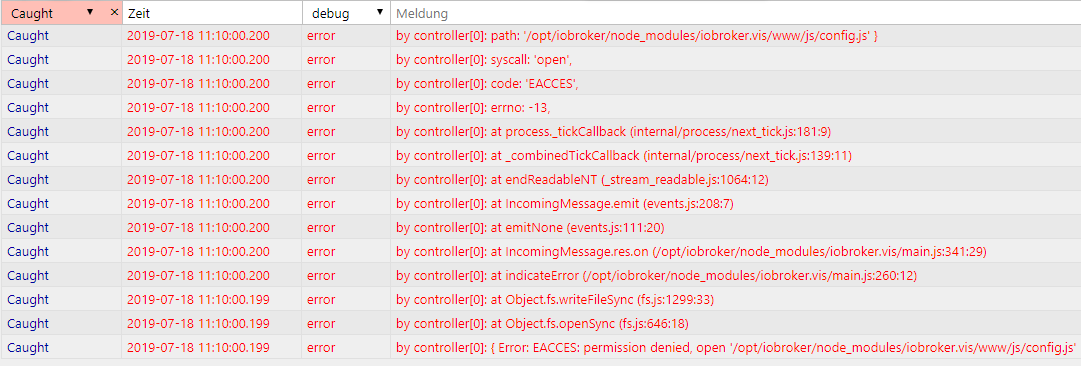This screenshot has width=1081, height=366.
Task: Click the _combinedTickCallback log message
Action: [624, 156]
